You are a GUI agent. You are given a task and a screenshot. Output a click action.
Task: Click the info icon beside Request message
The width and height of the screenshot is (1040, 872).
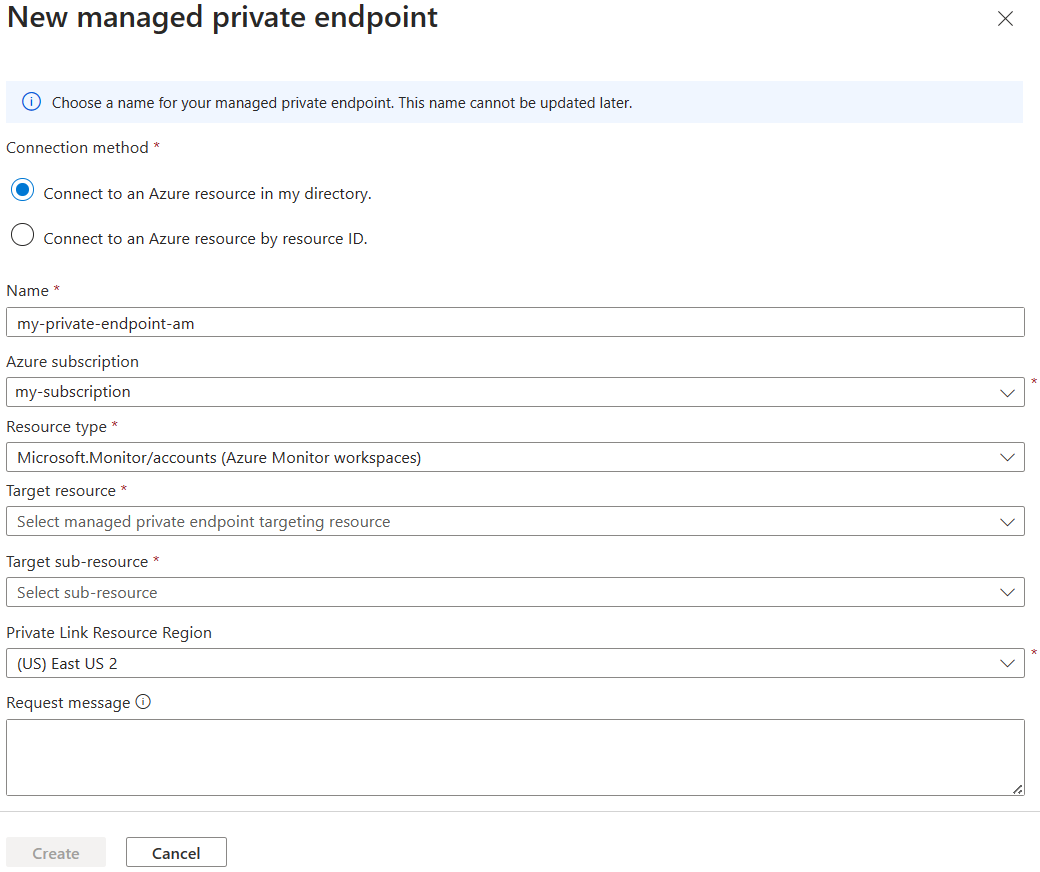143,702
